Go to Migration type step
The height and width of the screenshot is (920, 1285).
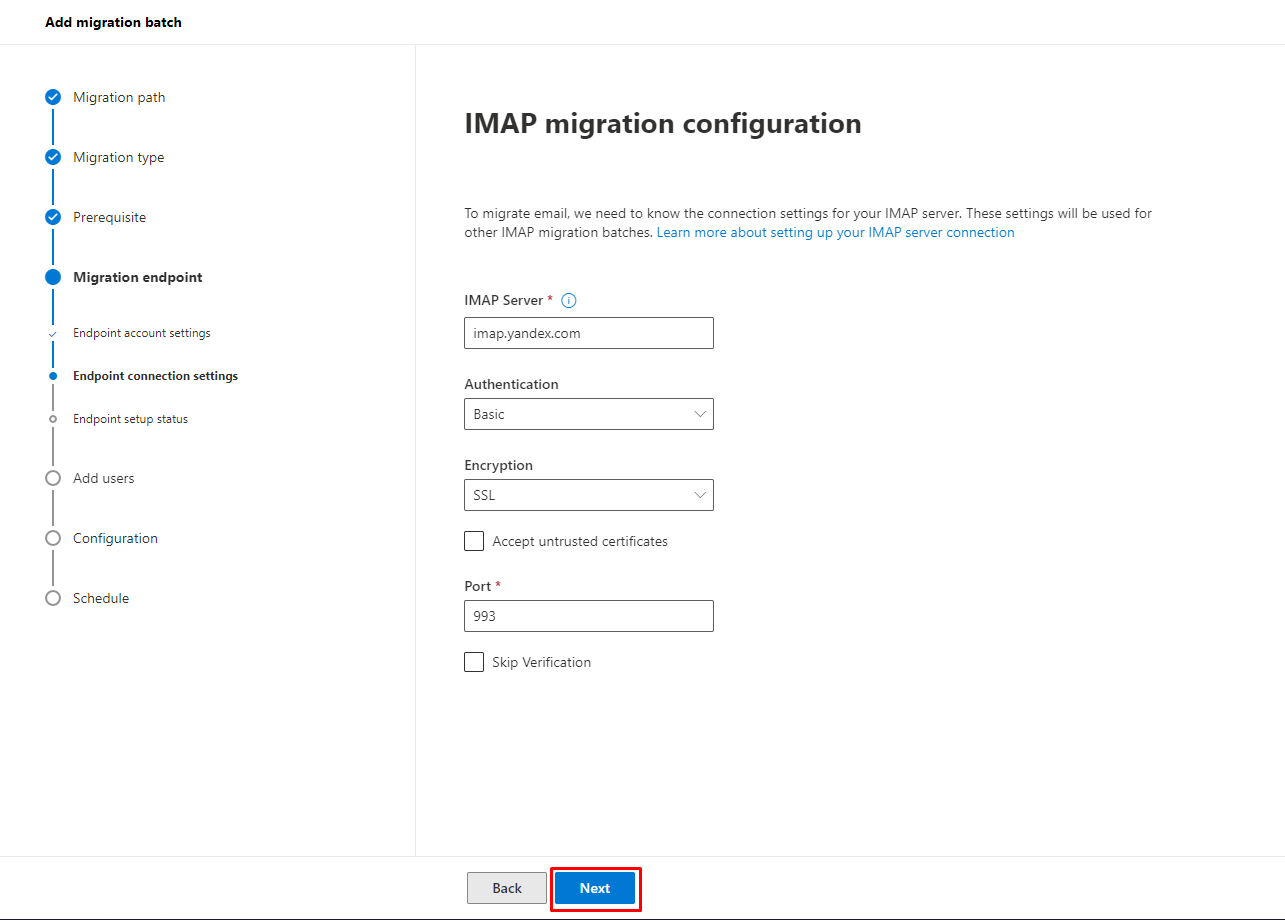118,157
